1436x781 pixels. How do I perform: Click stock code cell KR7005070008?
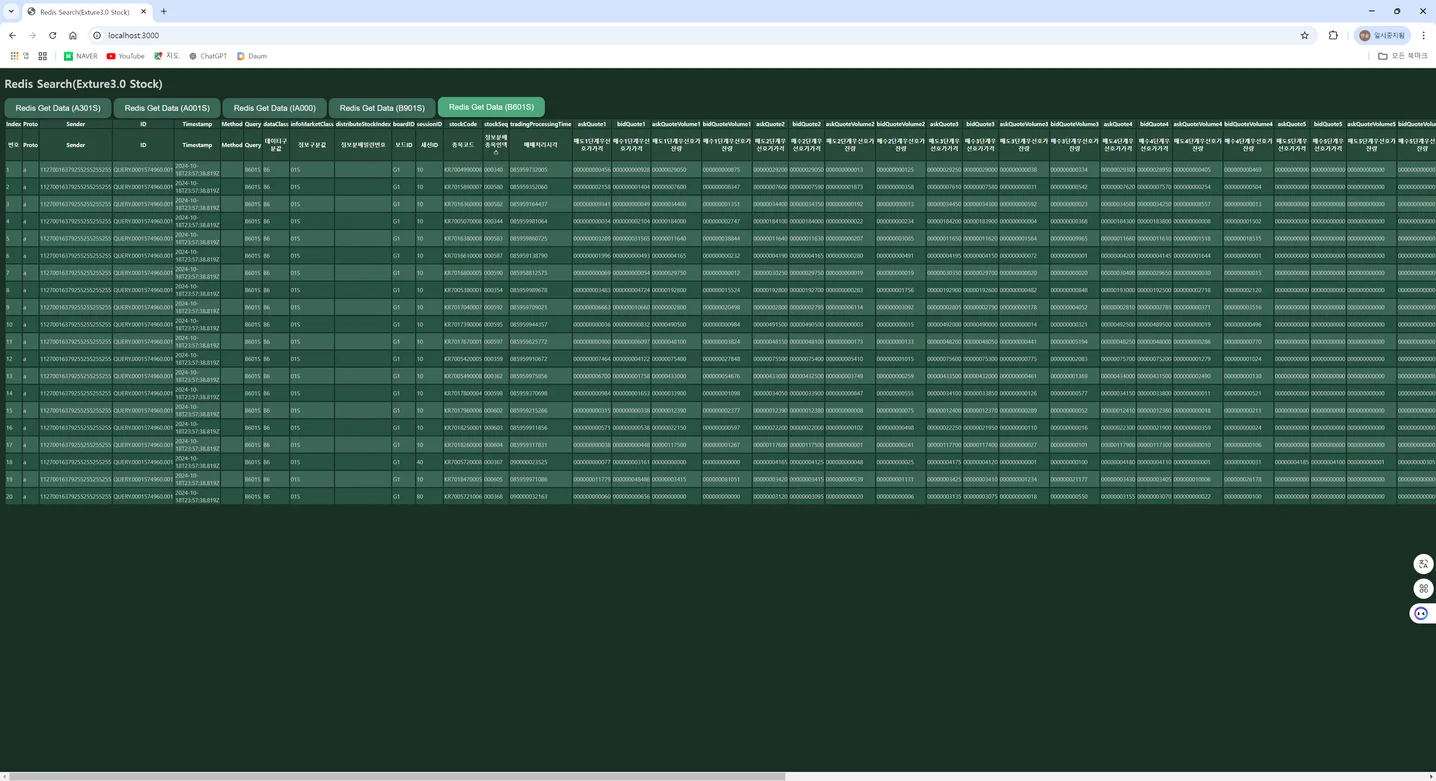coord(463,221)
